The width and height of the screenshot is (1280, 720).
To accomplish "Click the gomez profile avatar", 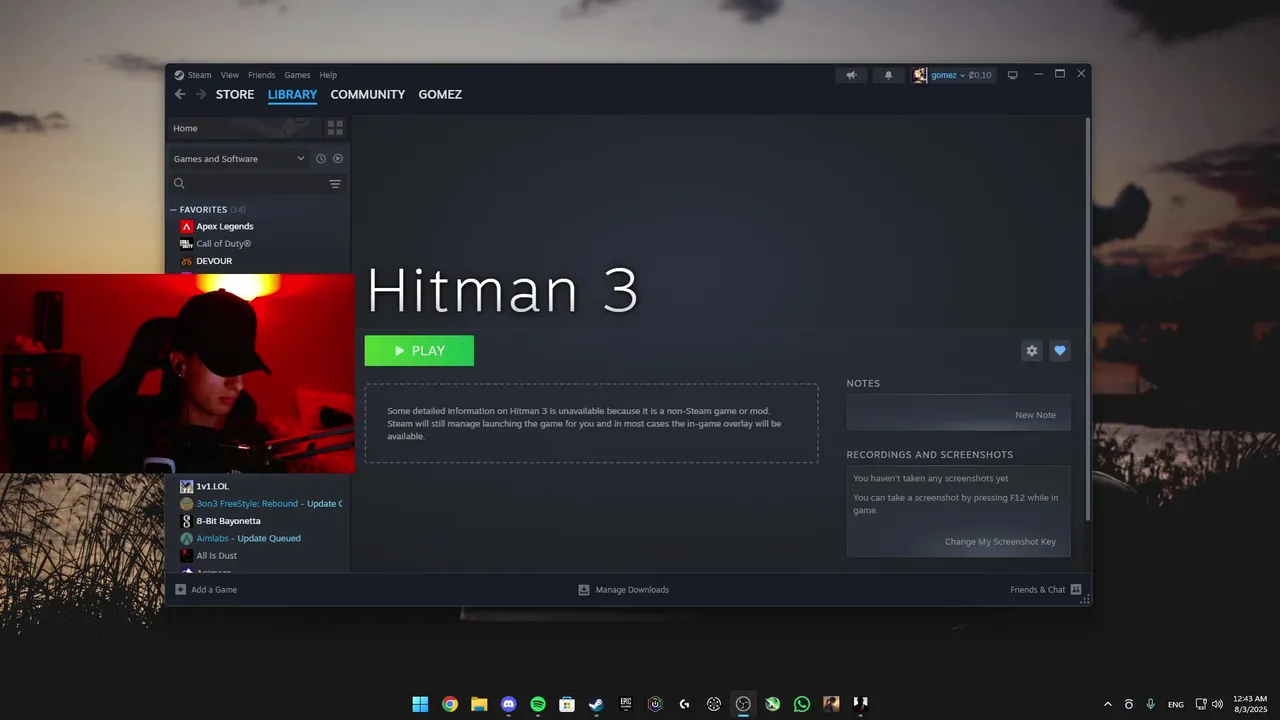I will click(x=919, y=75).
